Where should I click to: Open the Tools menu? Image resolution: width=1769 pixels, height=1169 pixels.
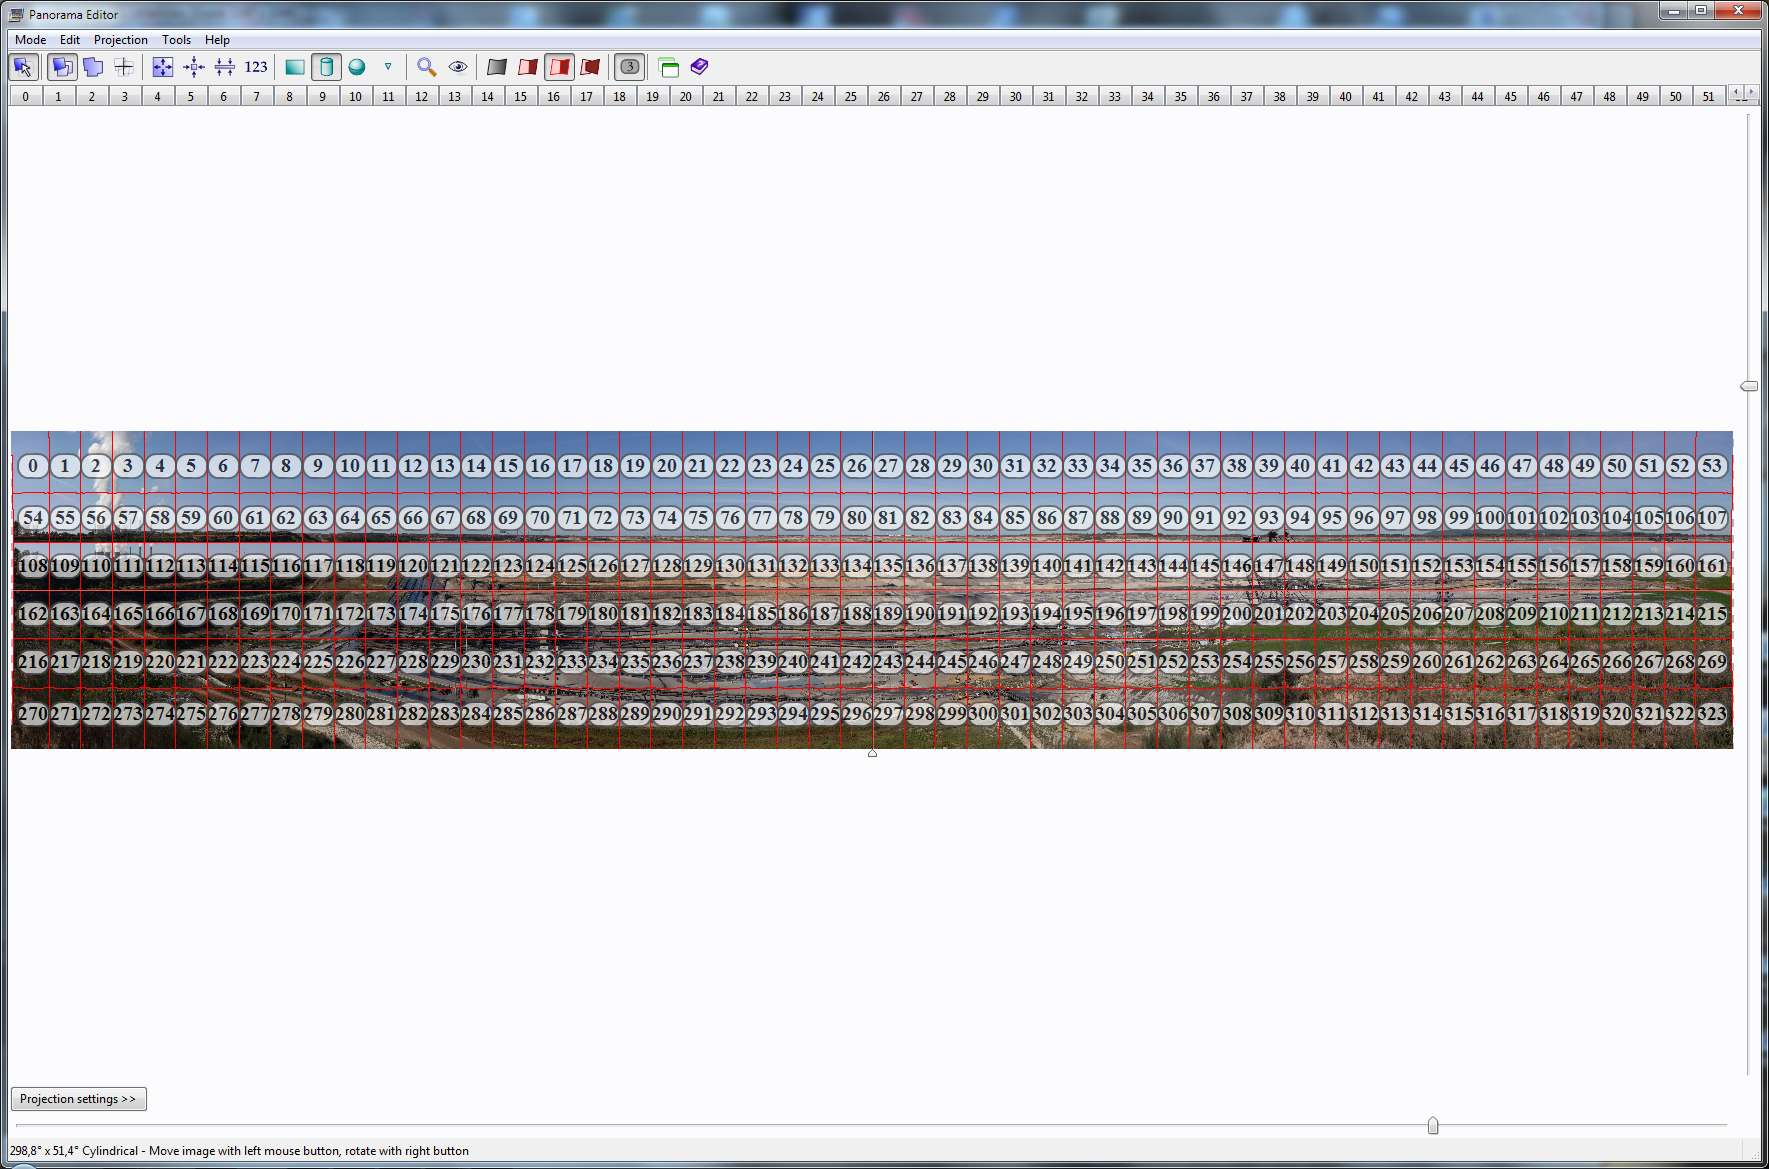click(176, 40)
